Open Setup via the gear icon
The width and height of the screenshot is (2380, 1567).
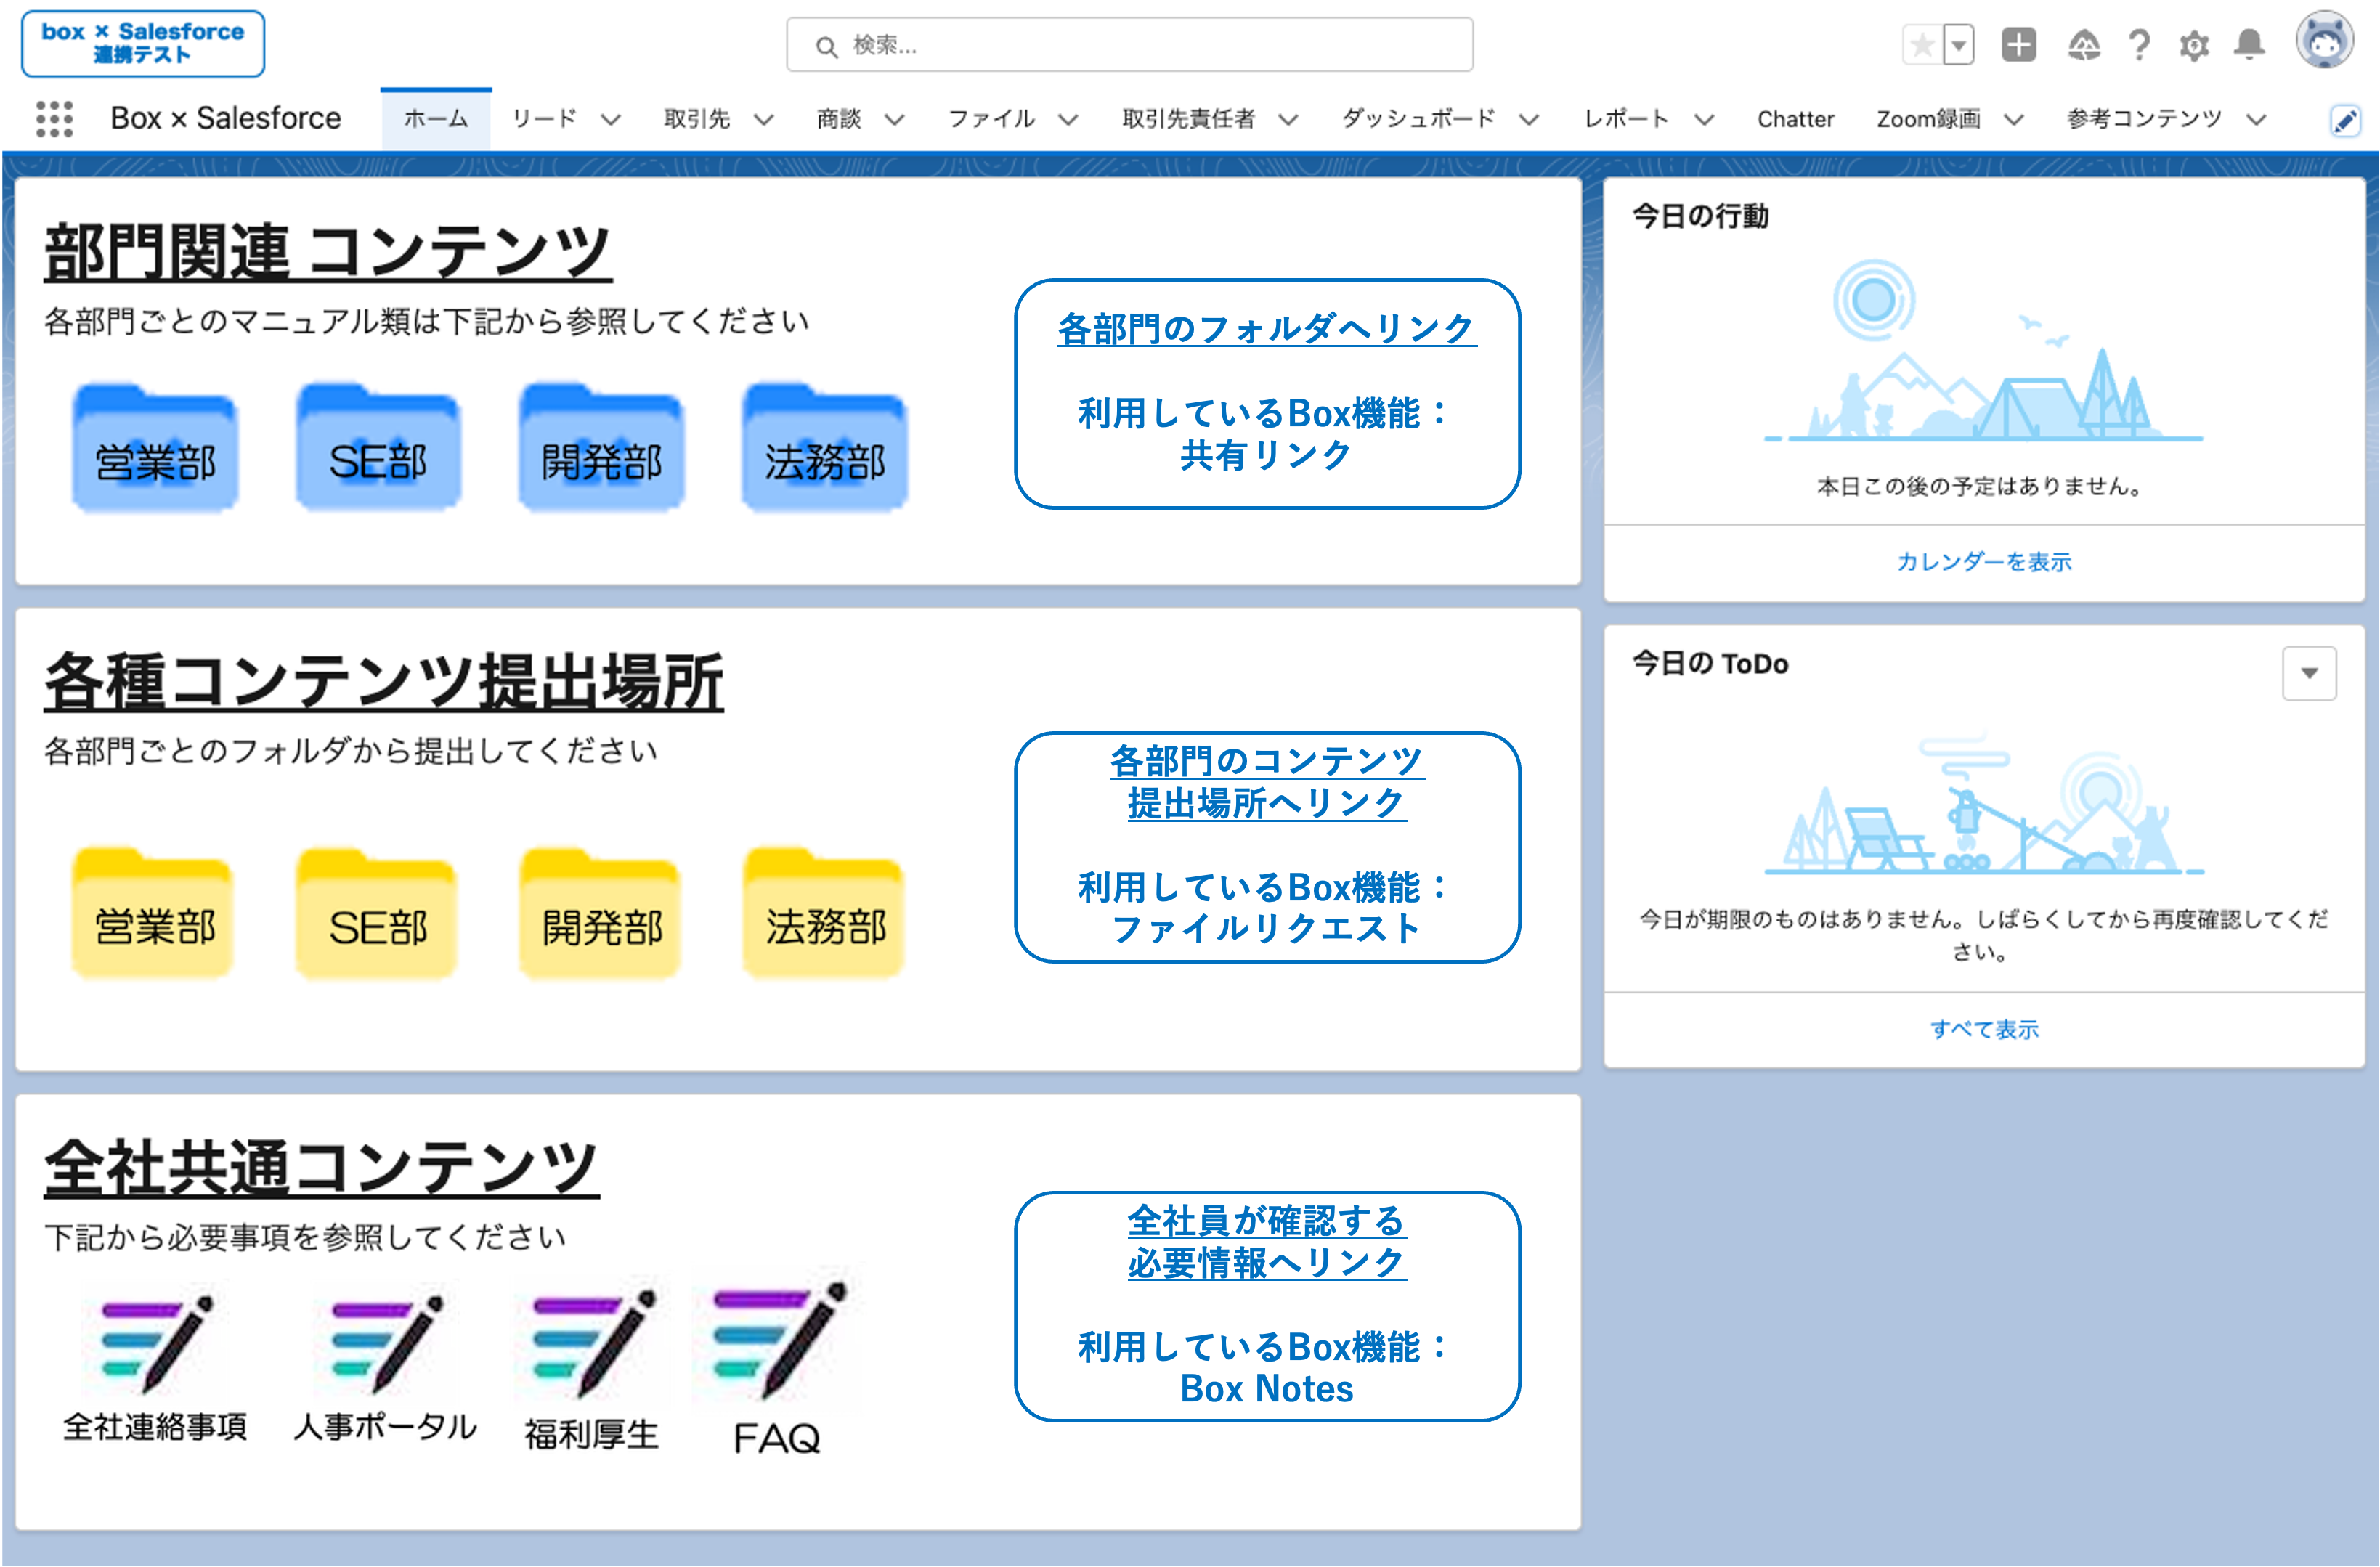(2195, 45)
